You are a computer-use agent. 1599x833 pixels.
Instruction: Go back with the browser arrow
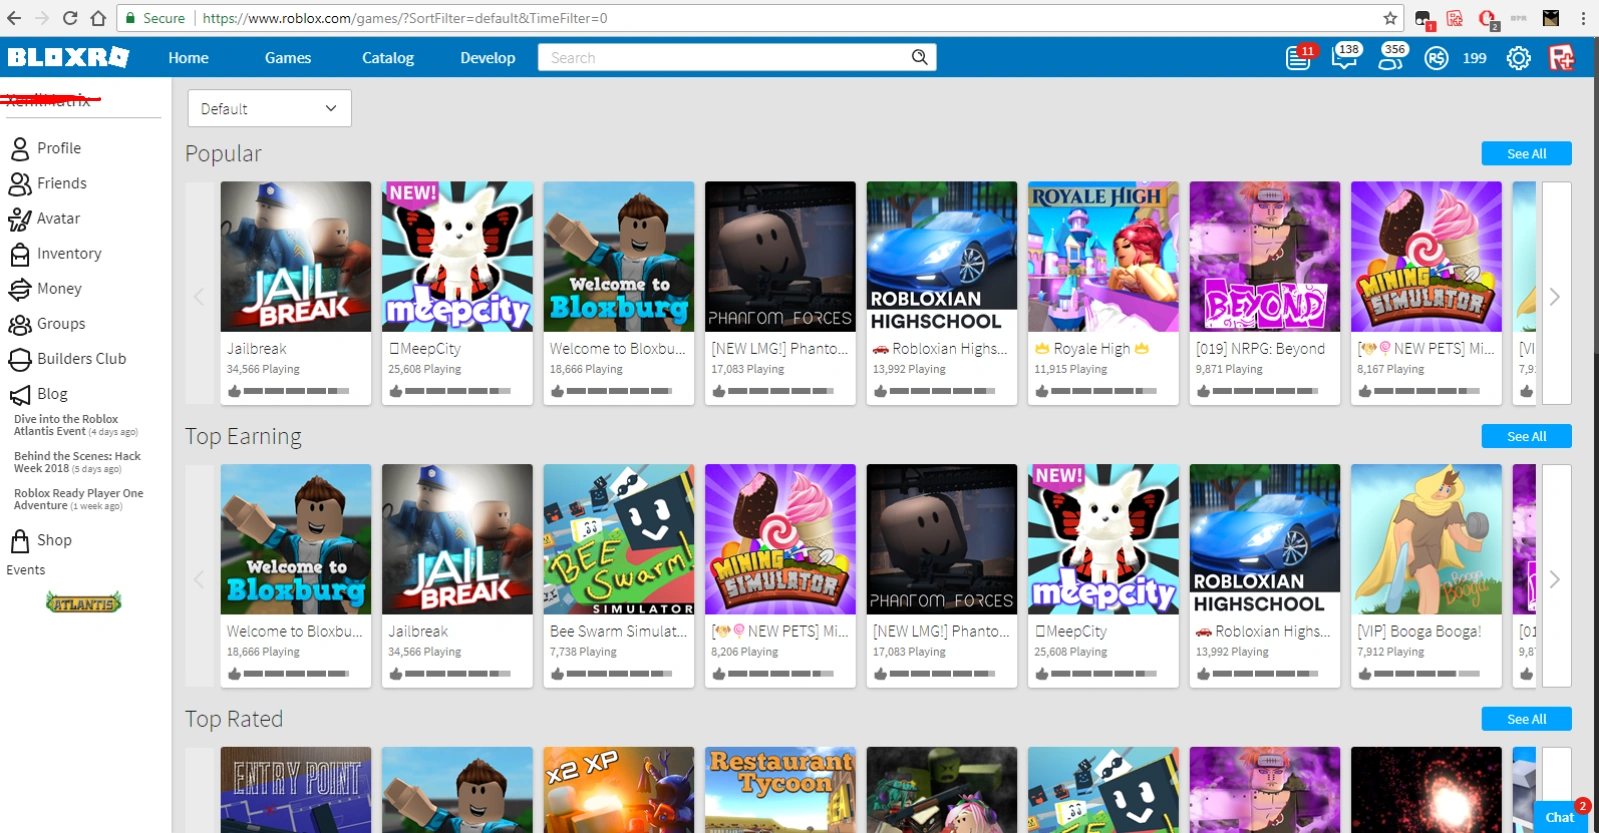14,18
